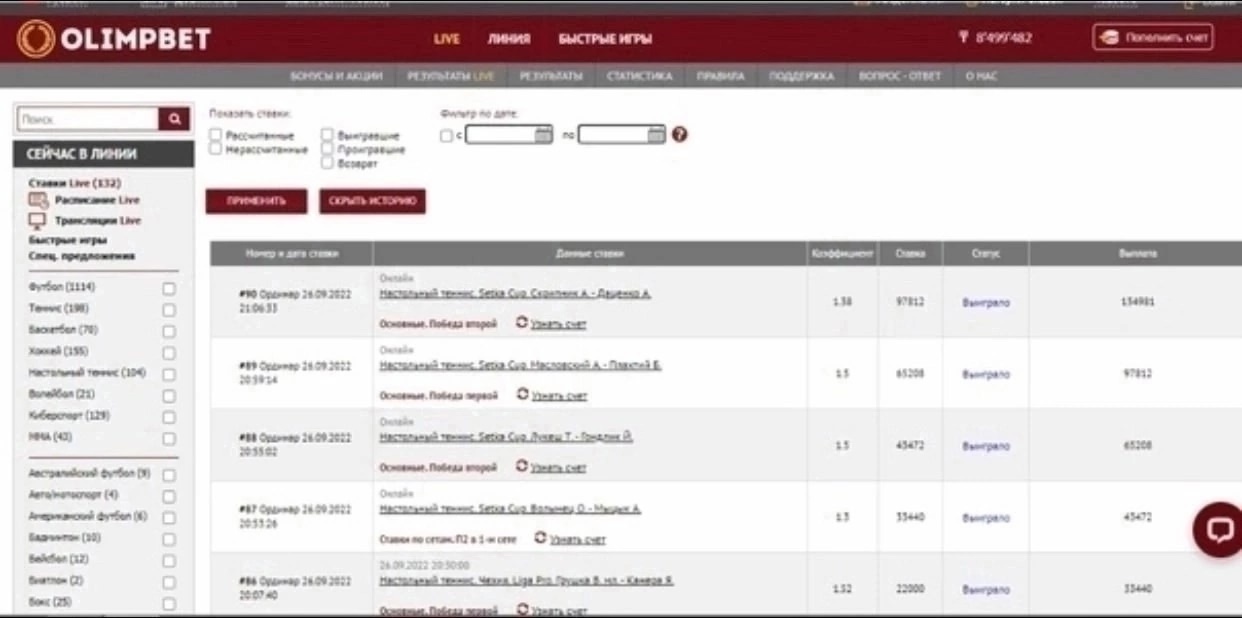1242x618 pixels.
Task: Open Спец. предложения sidebar link
Action: tap(82, 256)
